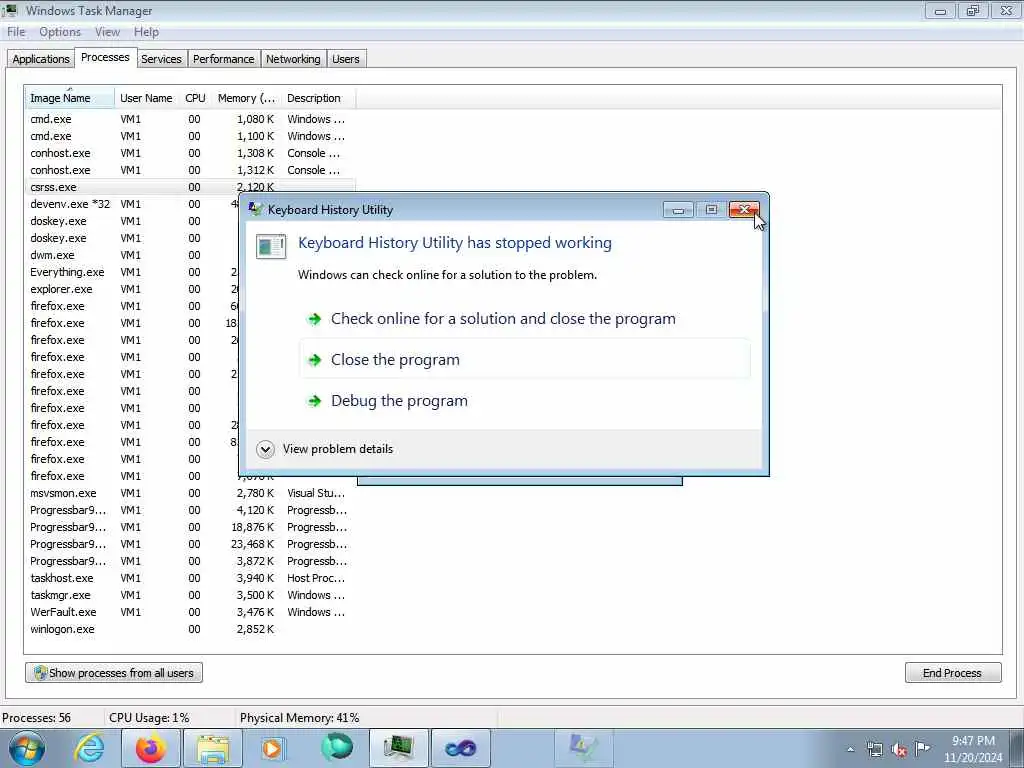1024x768 pixels.
Task: Sort by Image Name column header
Action: click(x=70, y=98)
